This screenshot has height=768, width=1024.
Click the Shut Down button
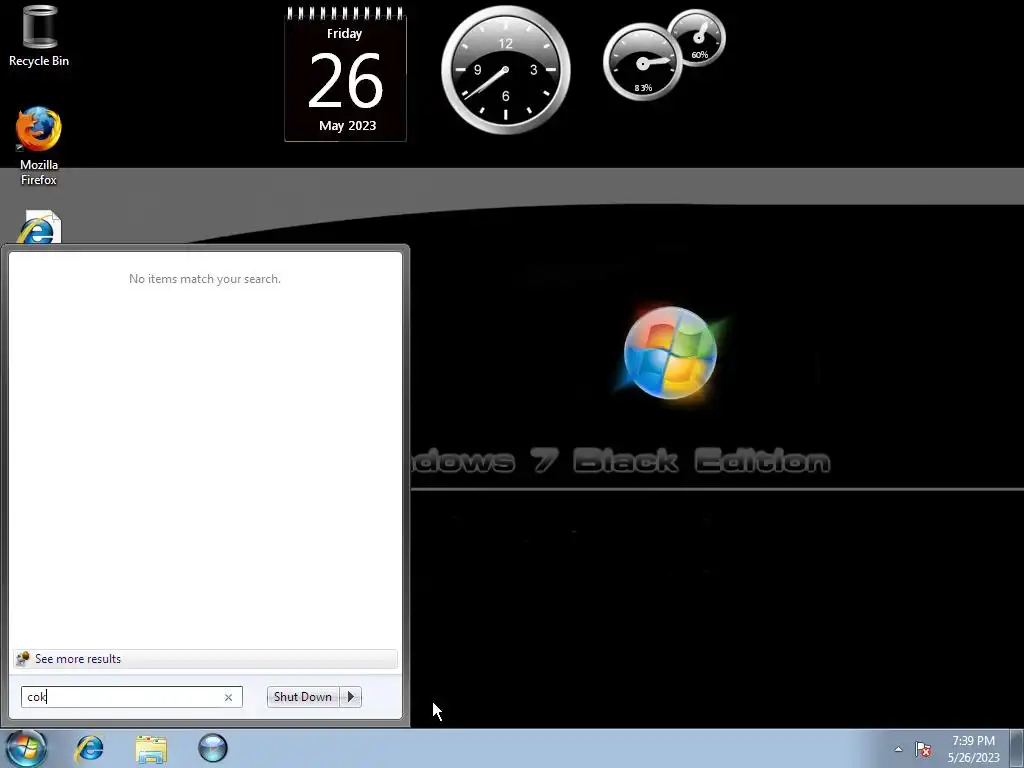pyautogui.click(x=303, y=697)
